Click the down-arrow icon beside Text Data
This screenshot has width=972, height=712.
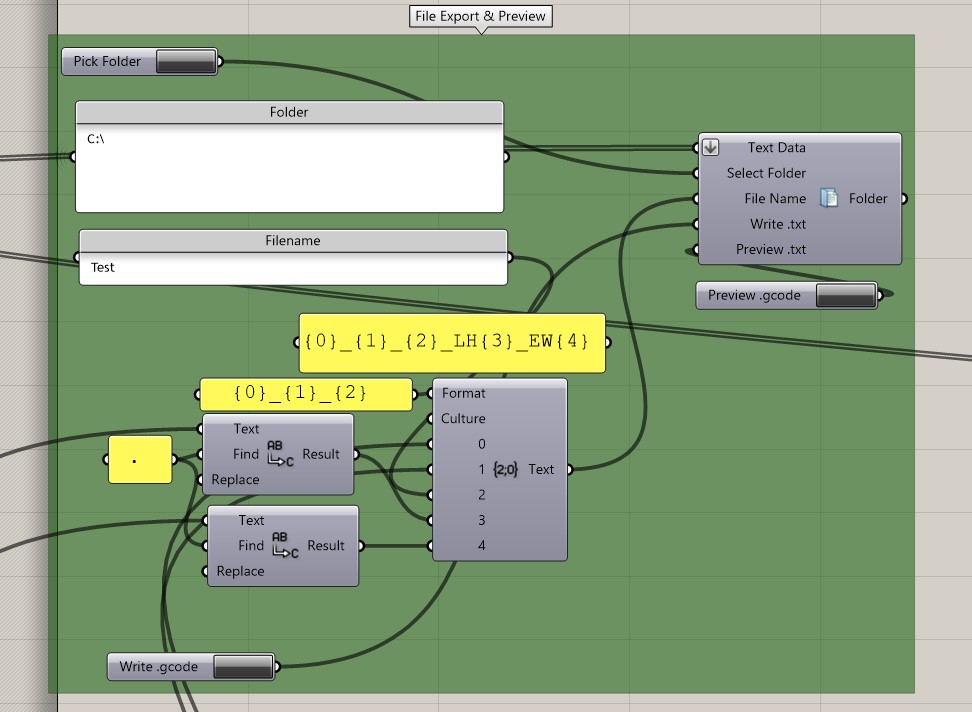tap(710, 147)
